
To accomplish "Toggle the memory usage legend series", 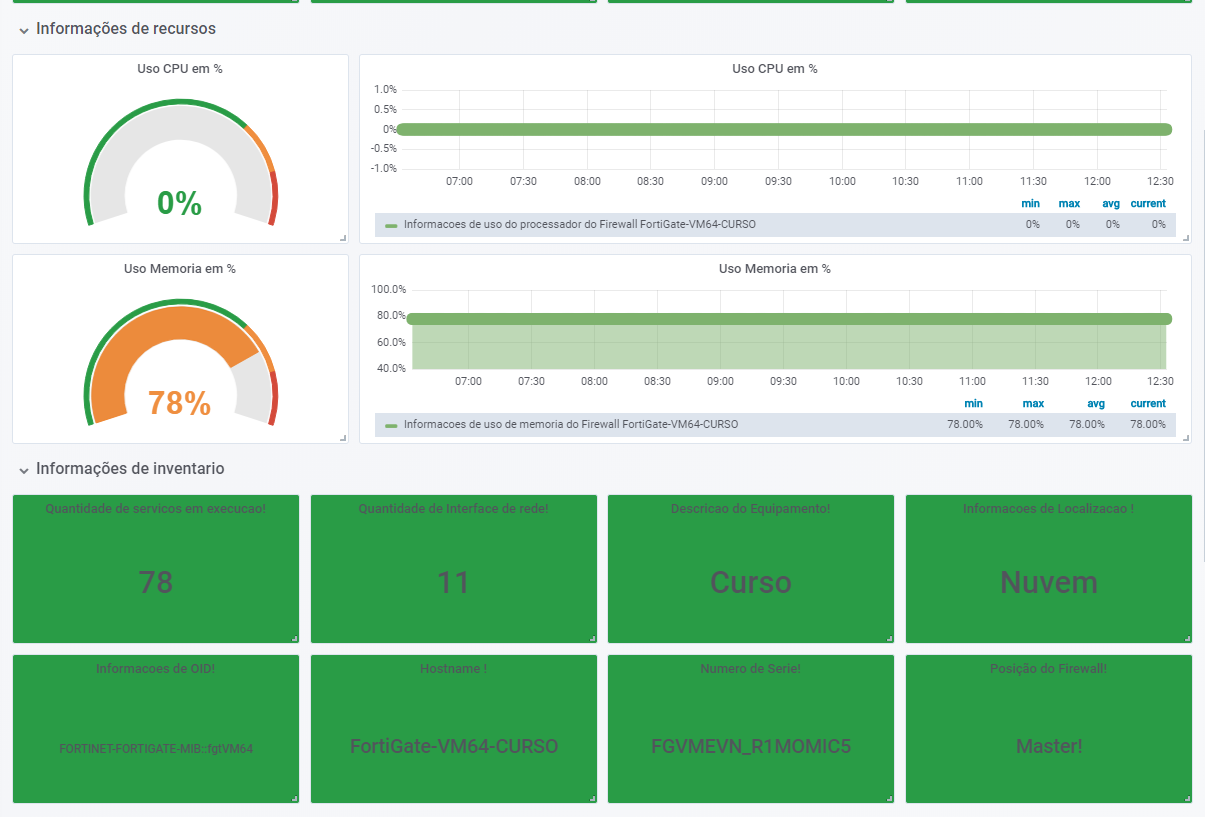I will [571, 425].
